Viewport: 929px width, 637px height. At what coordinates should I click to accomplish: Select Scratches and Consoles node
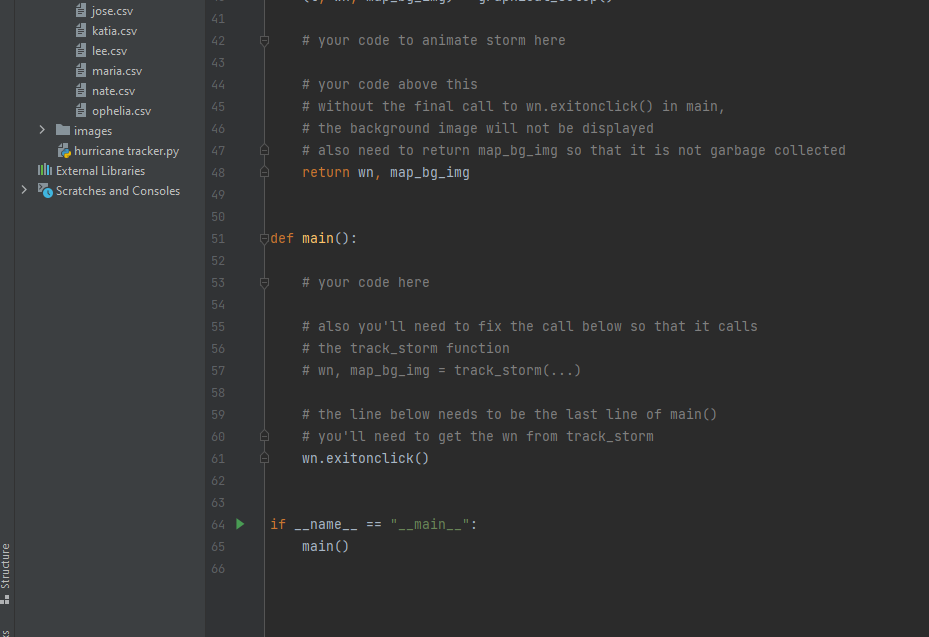[117, 191]
